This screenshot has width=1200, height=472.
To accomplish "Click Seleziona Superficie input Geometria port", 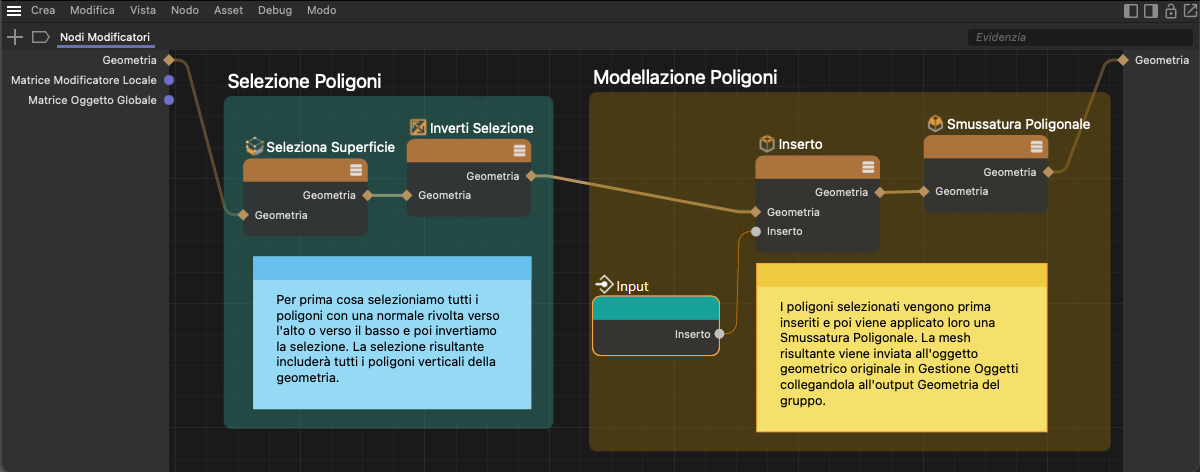I will click(242, 215).
